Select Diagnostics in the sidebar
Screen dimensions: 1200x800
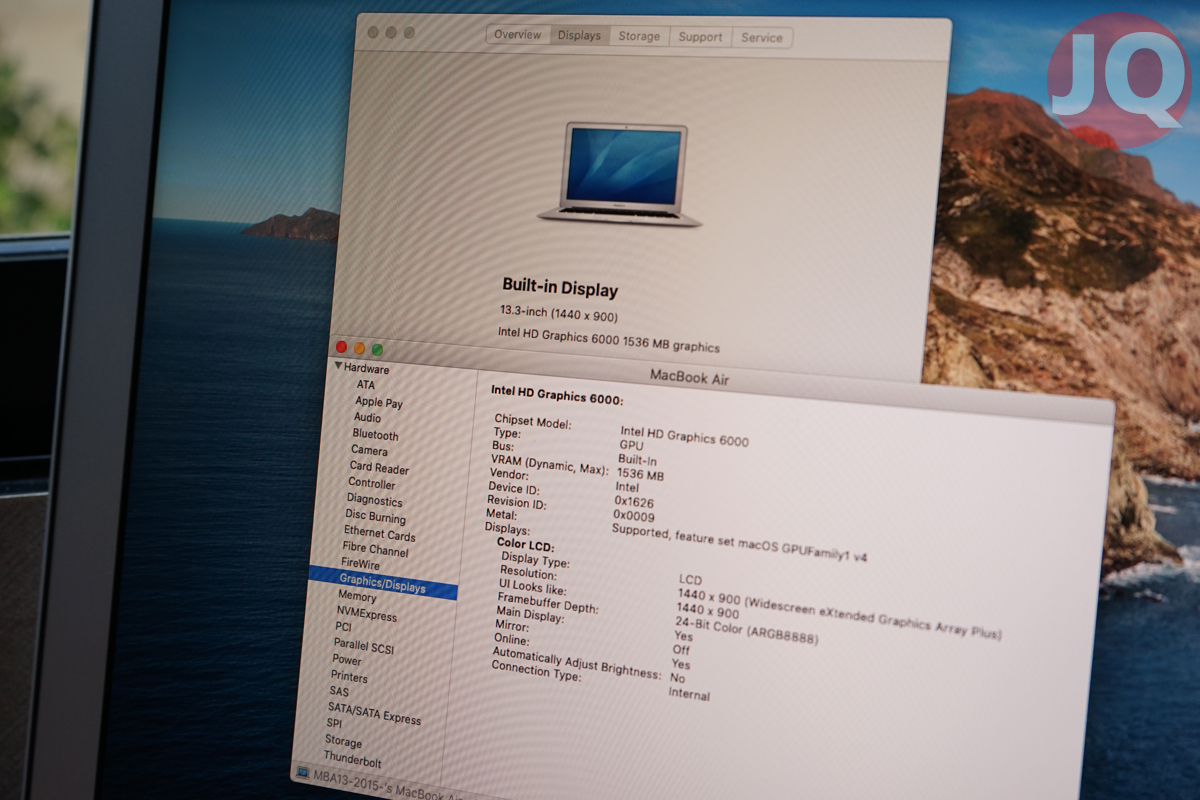tap(374, 500)
